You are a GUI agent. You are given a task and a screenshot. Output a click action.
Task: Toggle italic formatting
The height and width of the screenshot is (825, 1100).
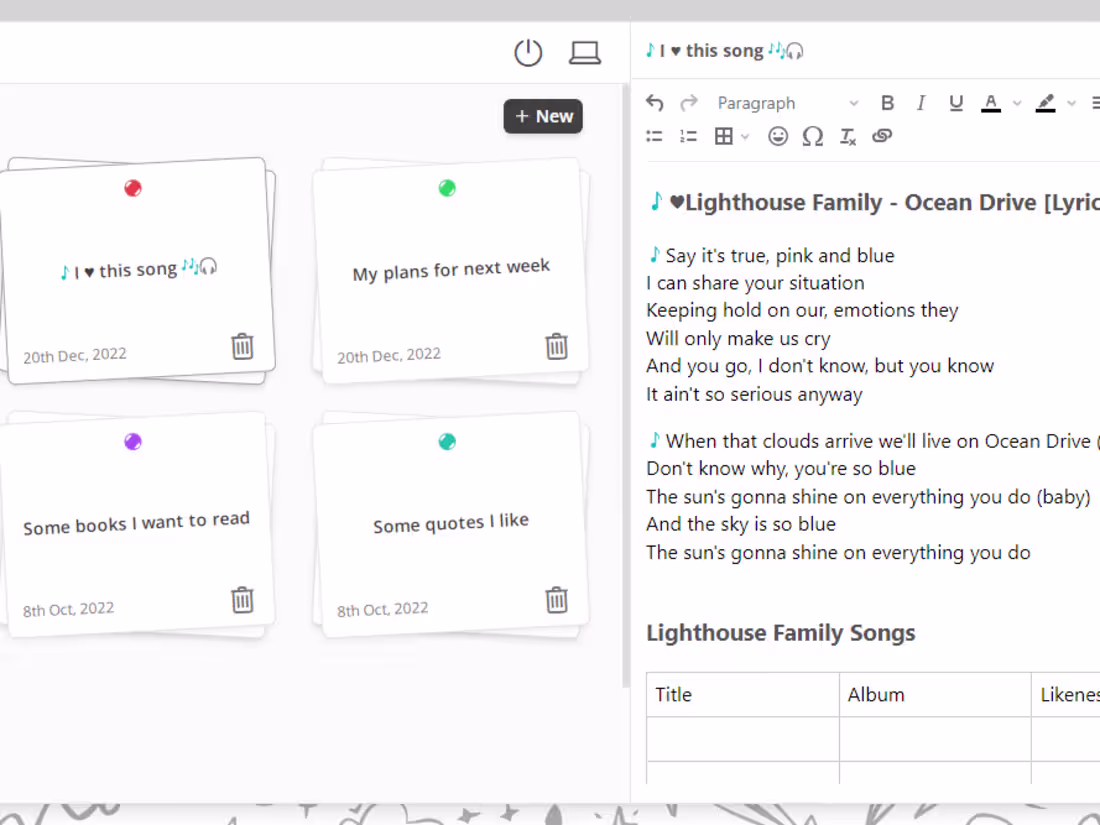click(x=921, y=103)
